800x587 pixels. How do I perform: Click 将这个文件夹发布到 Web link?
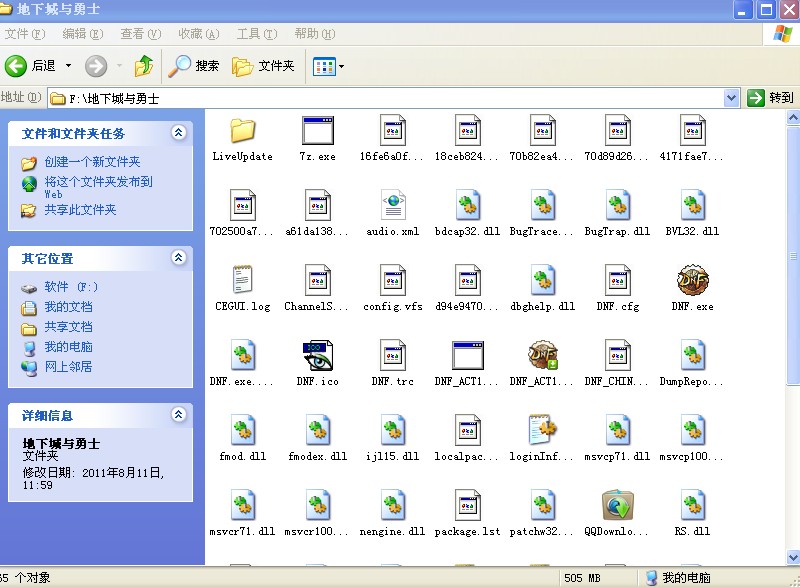98,187
